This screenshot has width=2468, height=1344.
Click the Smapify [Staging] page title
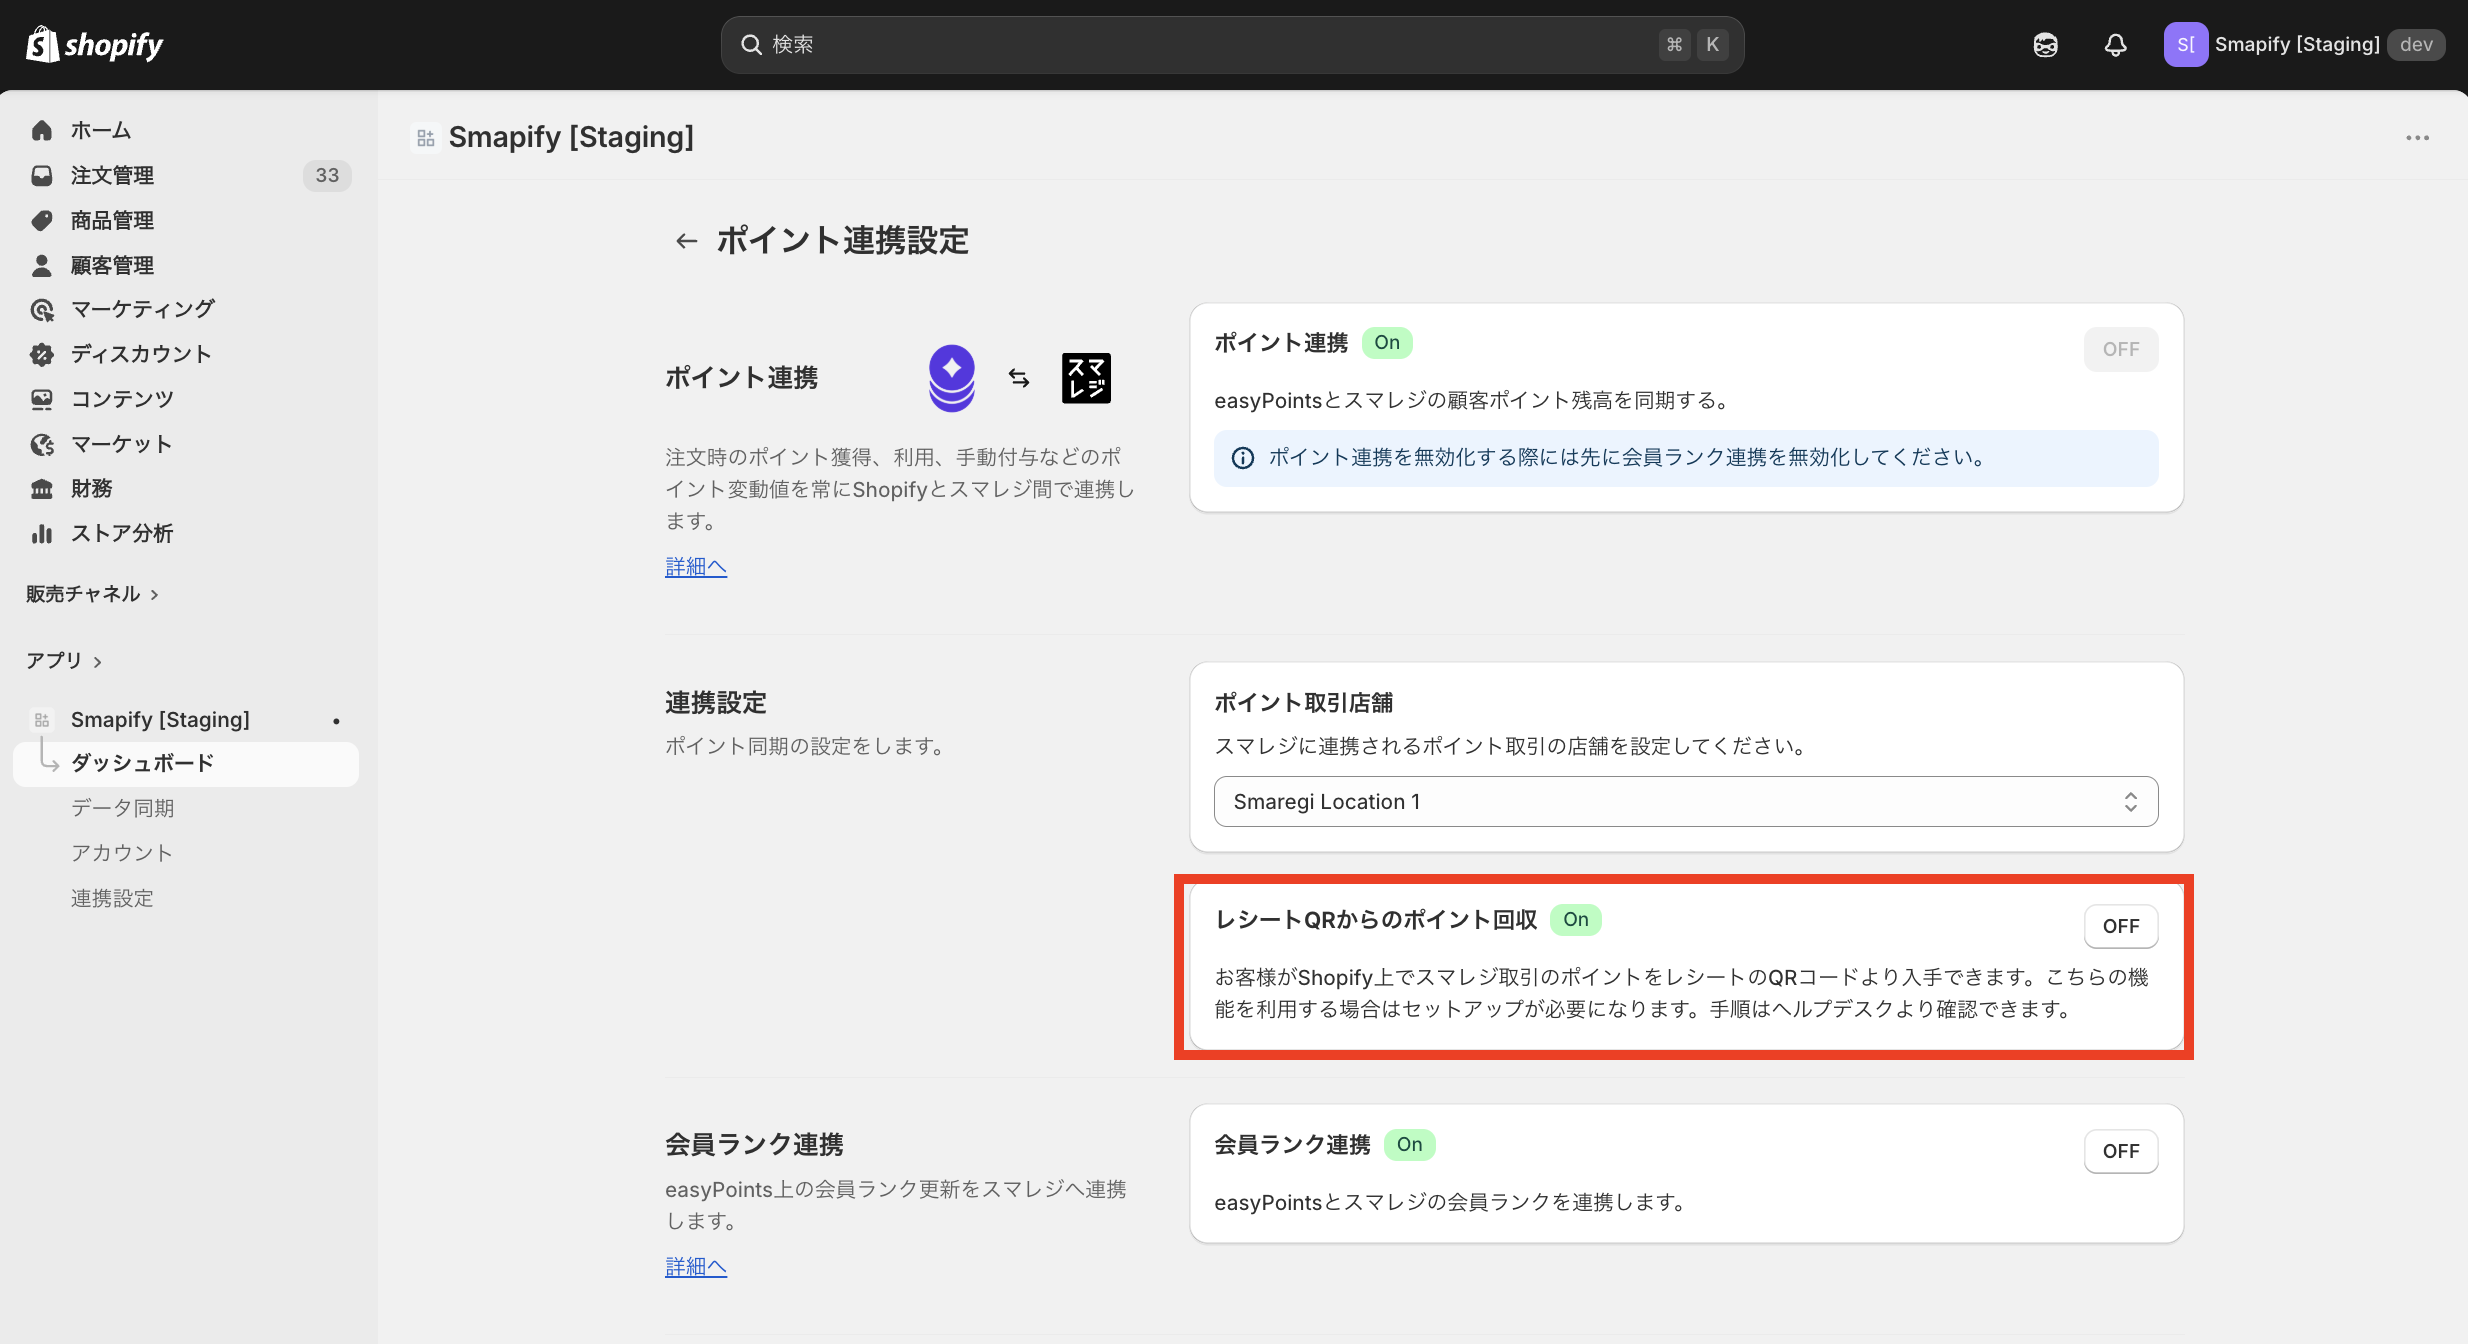(x=571, y=138)
